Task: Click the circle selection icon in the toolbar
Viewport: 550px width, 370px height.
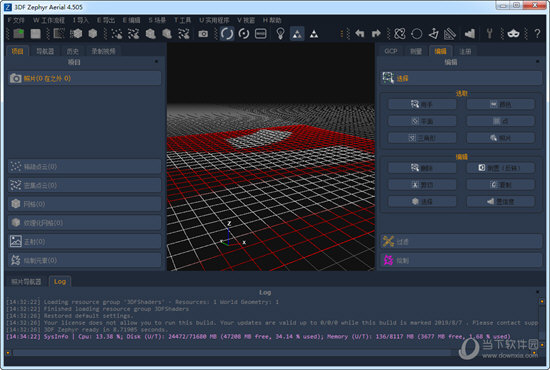Action: pyautogui.click(x=417, y=34)
